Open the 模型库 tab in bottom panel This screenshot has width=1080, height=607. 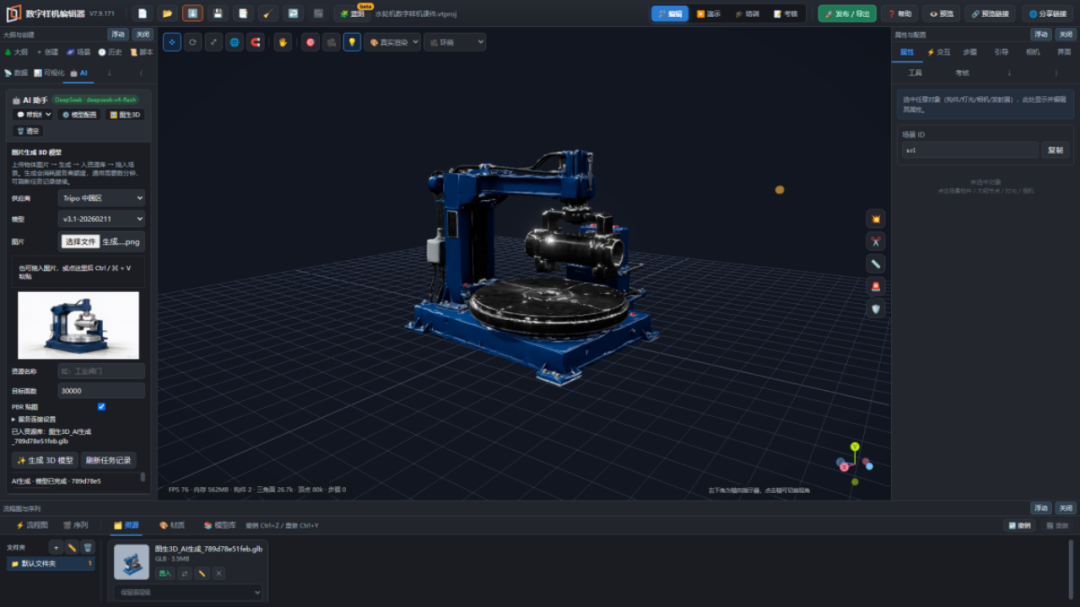click(220, 525)
